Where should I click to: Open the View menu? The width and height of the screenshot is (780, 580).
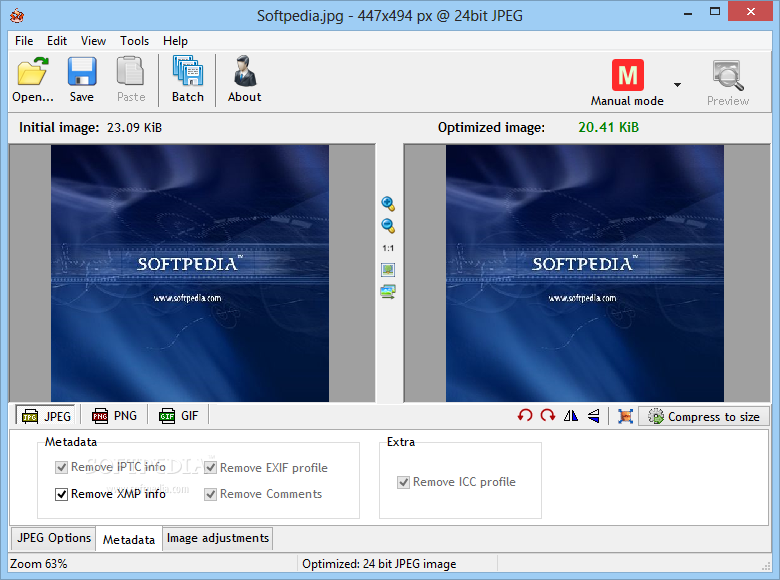[94, 41]
